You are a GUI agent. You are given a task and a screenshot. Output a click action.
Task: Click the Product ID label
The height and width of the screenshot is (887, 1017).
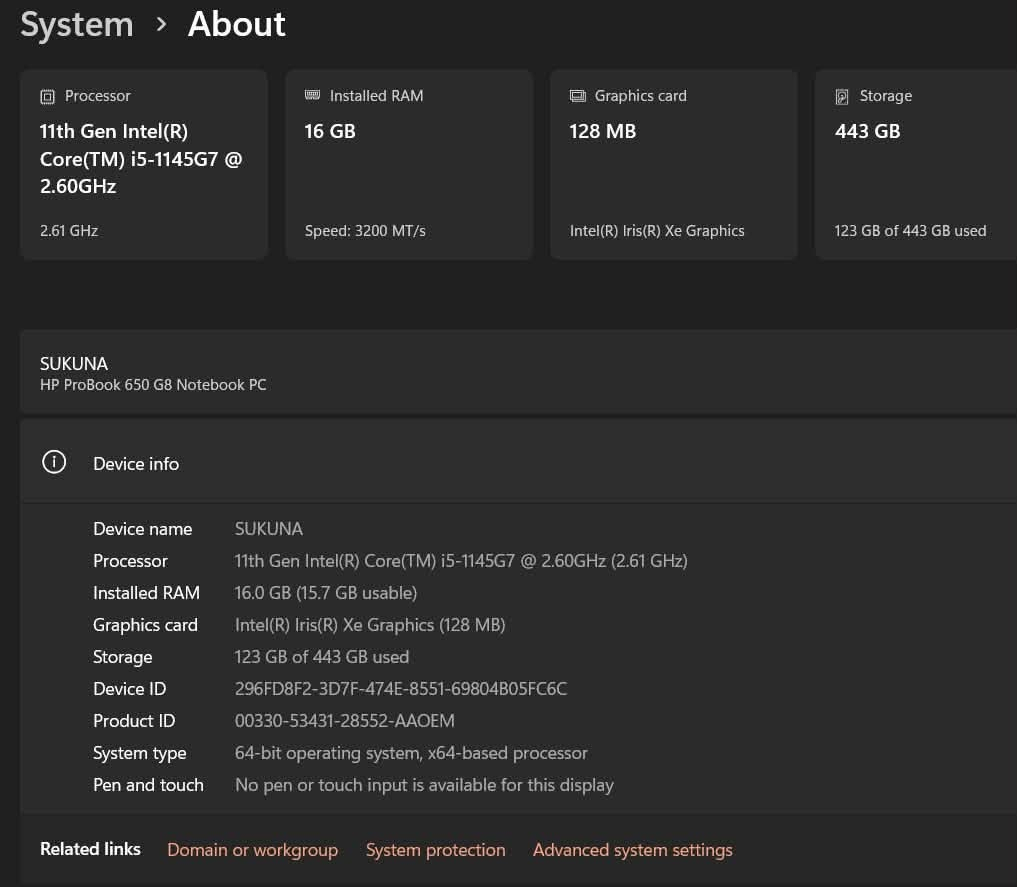point(134,721)
